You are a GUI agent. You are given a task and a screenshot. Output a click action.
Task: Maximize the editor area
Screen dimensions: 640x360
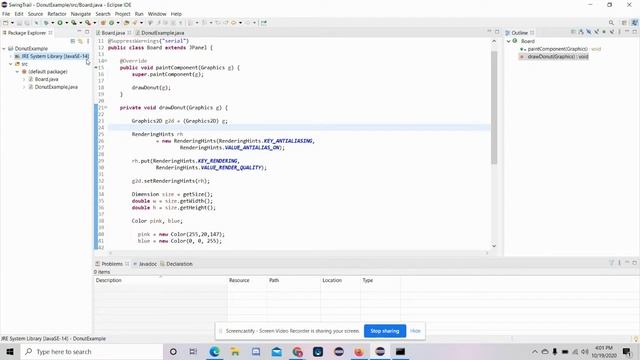pos(497,32)
